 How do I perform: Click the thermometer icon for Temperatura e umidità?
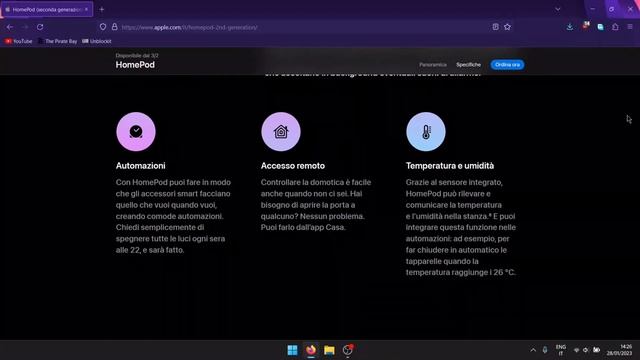coord(426,131)
